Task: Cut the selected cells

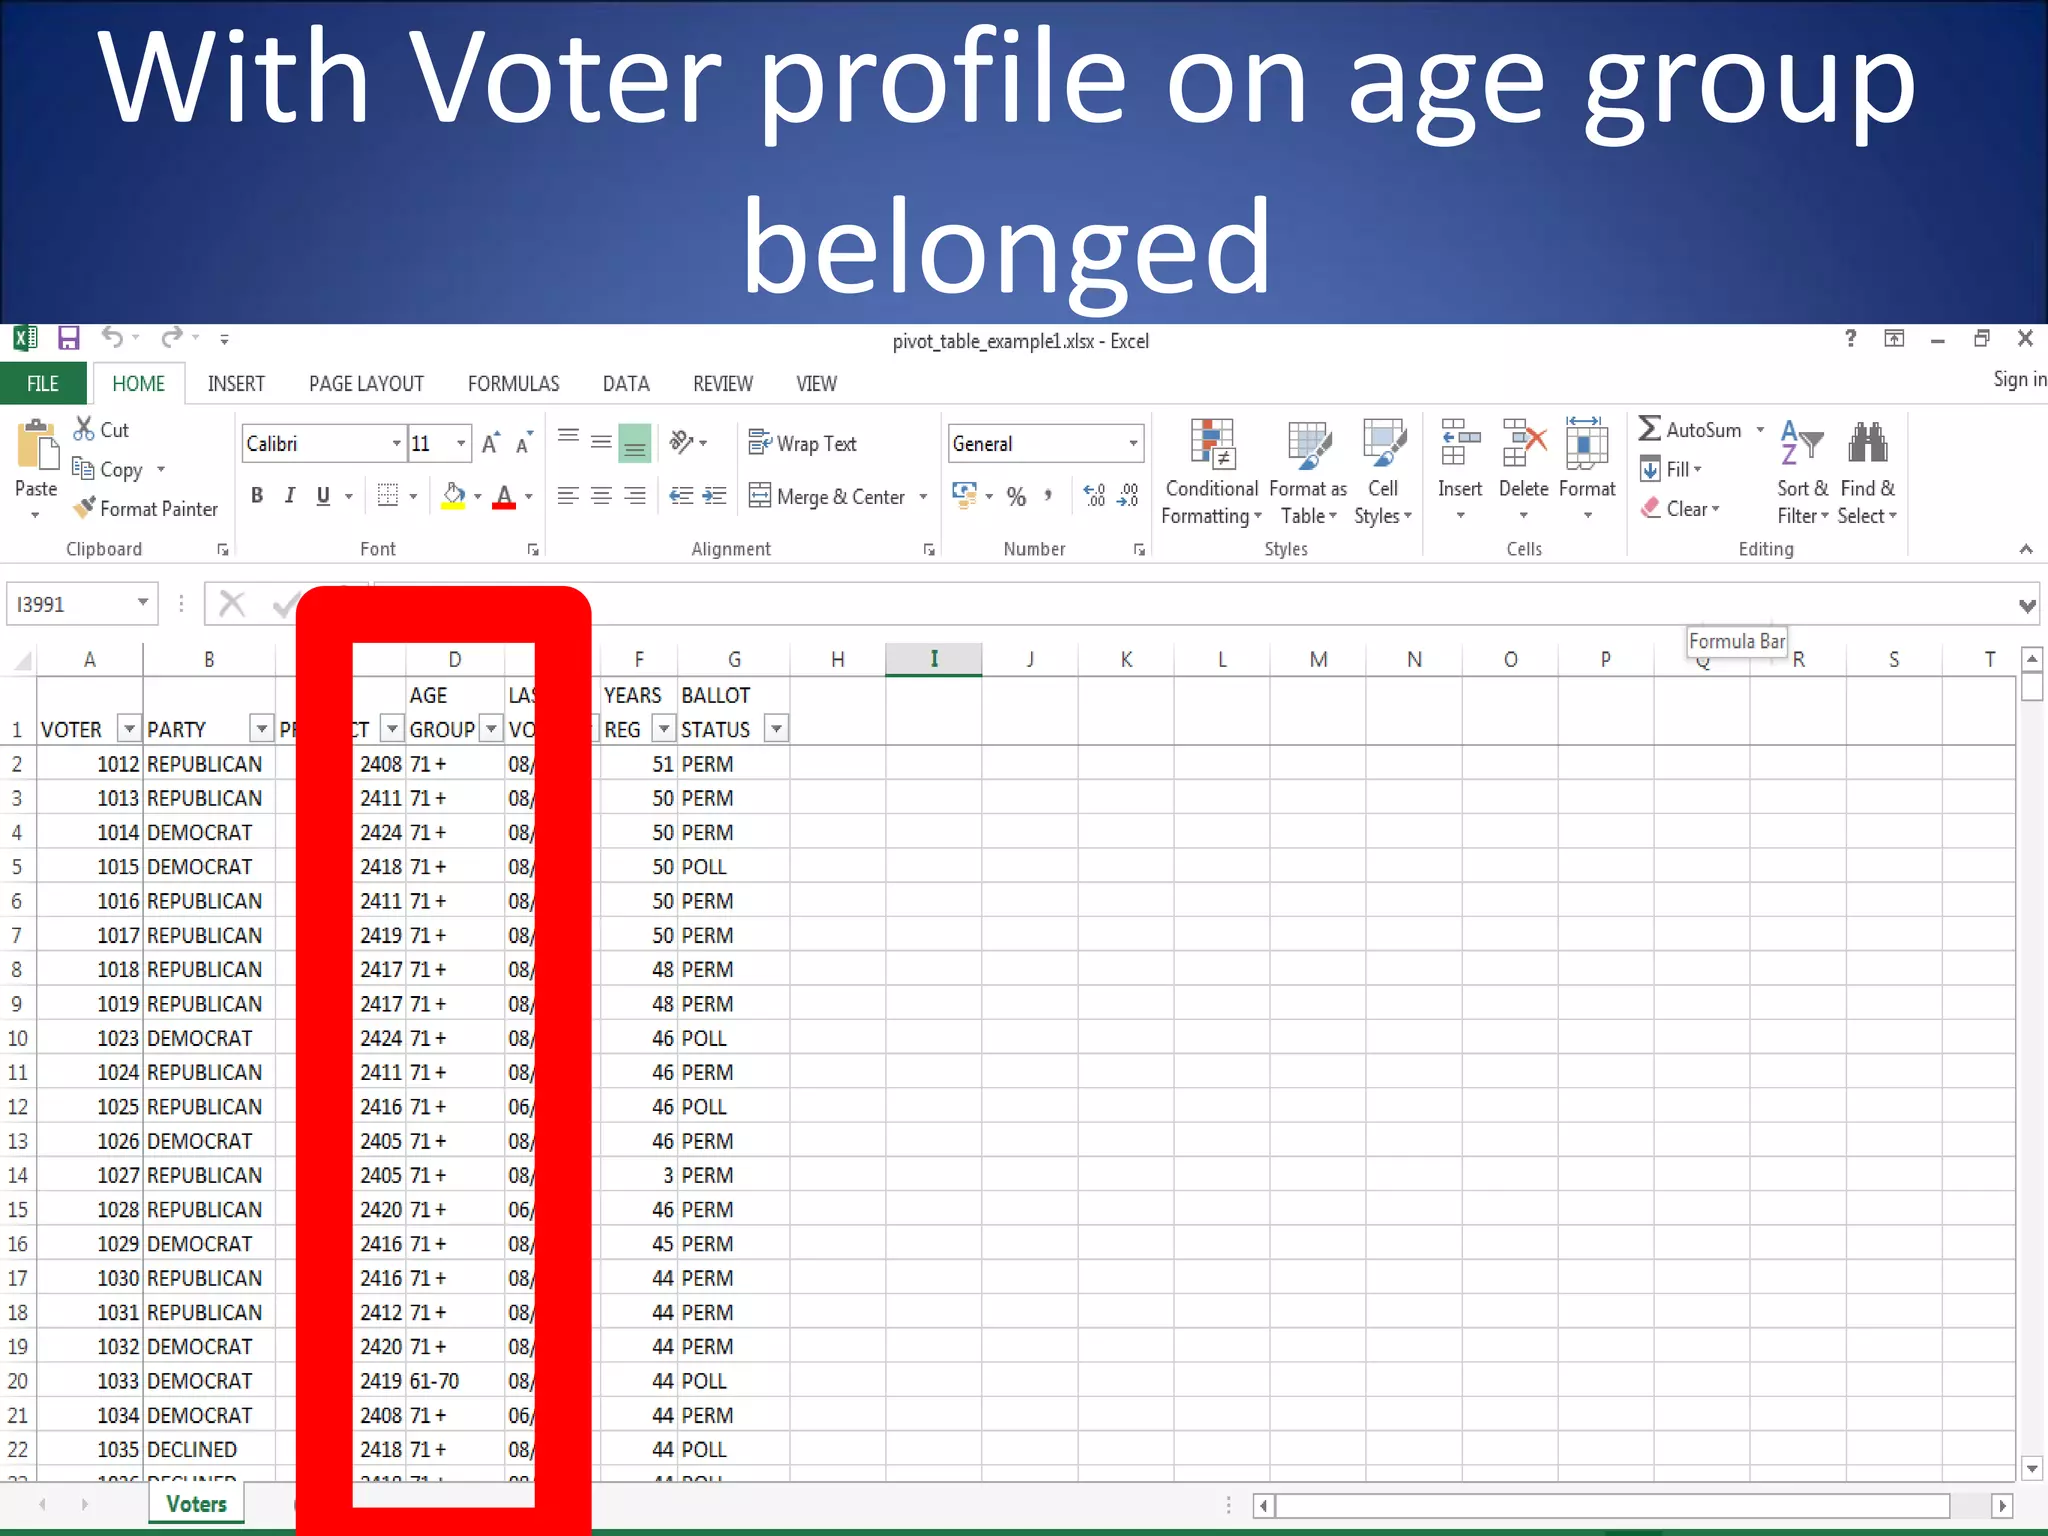Action: [101, 430]
